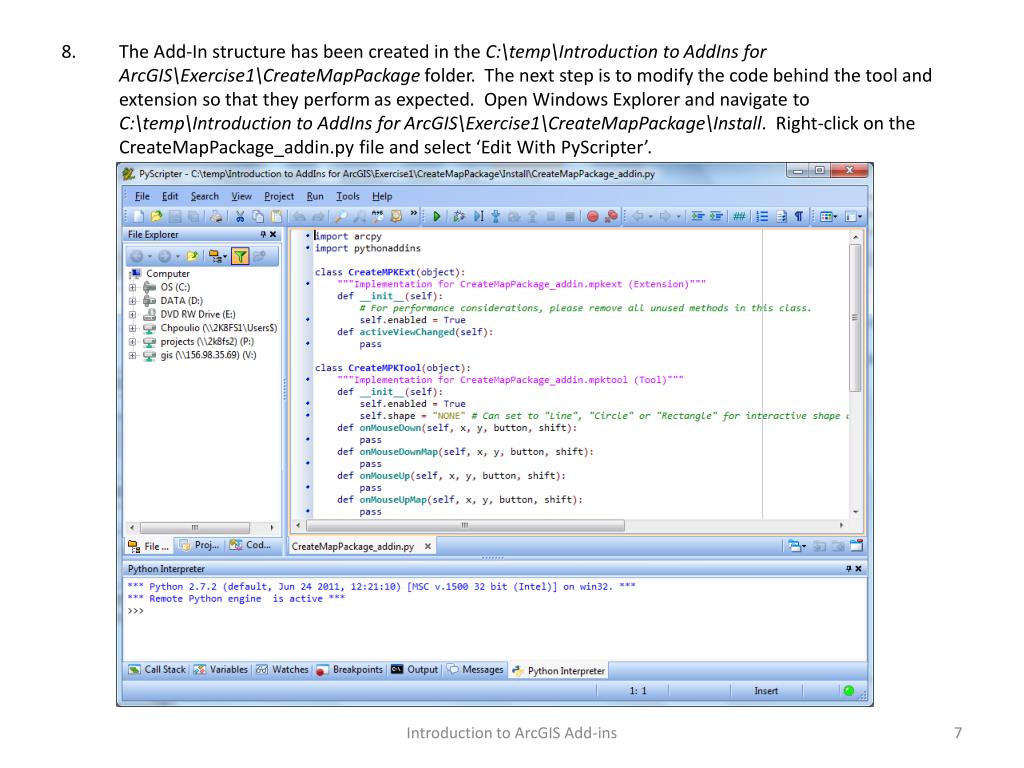Open the last toolbar dropdown button
Viewport: 1024px width, 768px height.
[x=854, y=216]
